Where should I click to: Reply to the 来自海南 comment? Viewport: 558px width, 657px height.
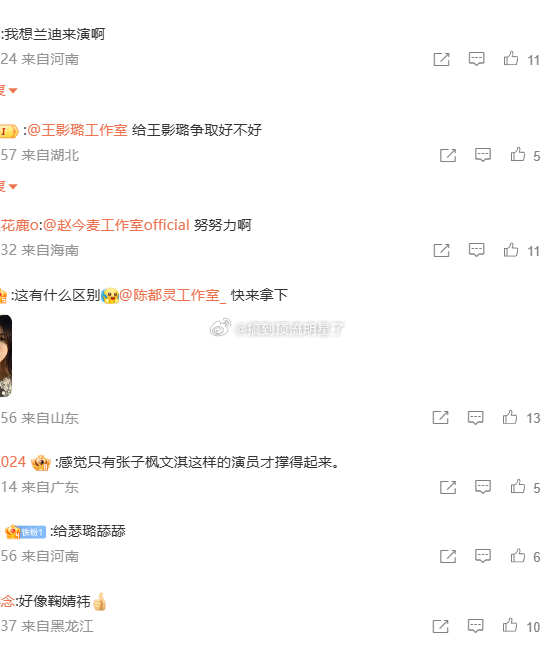point(476,250)
